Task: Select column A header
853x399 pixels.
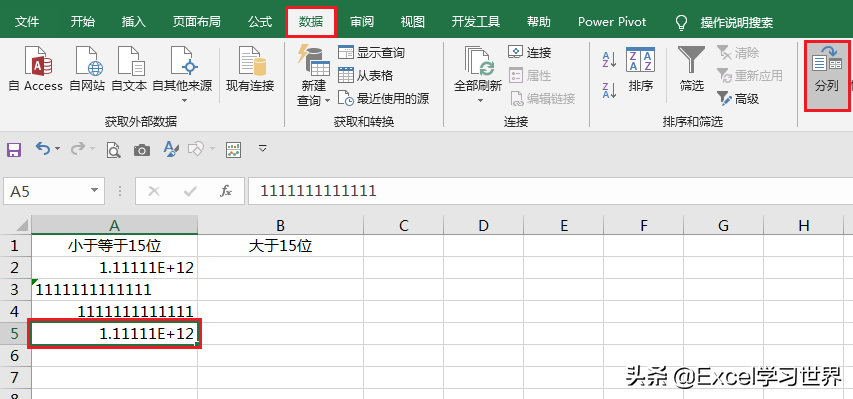Action: coord(114,225)
